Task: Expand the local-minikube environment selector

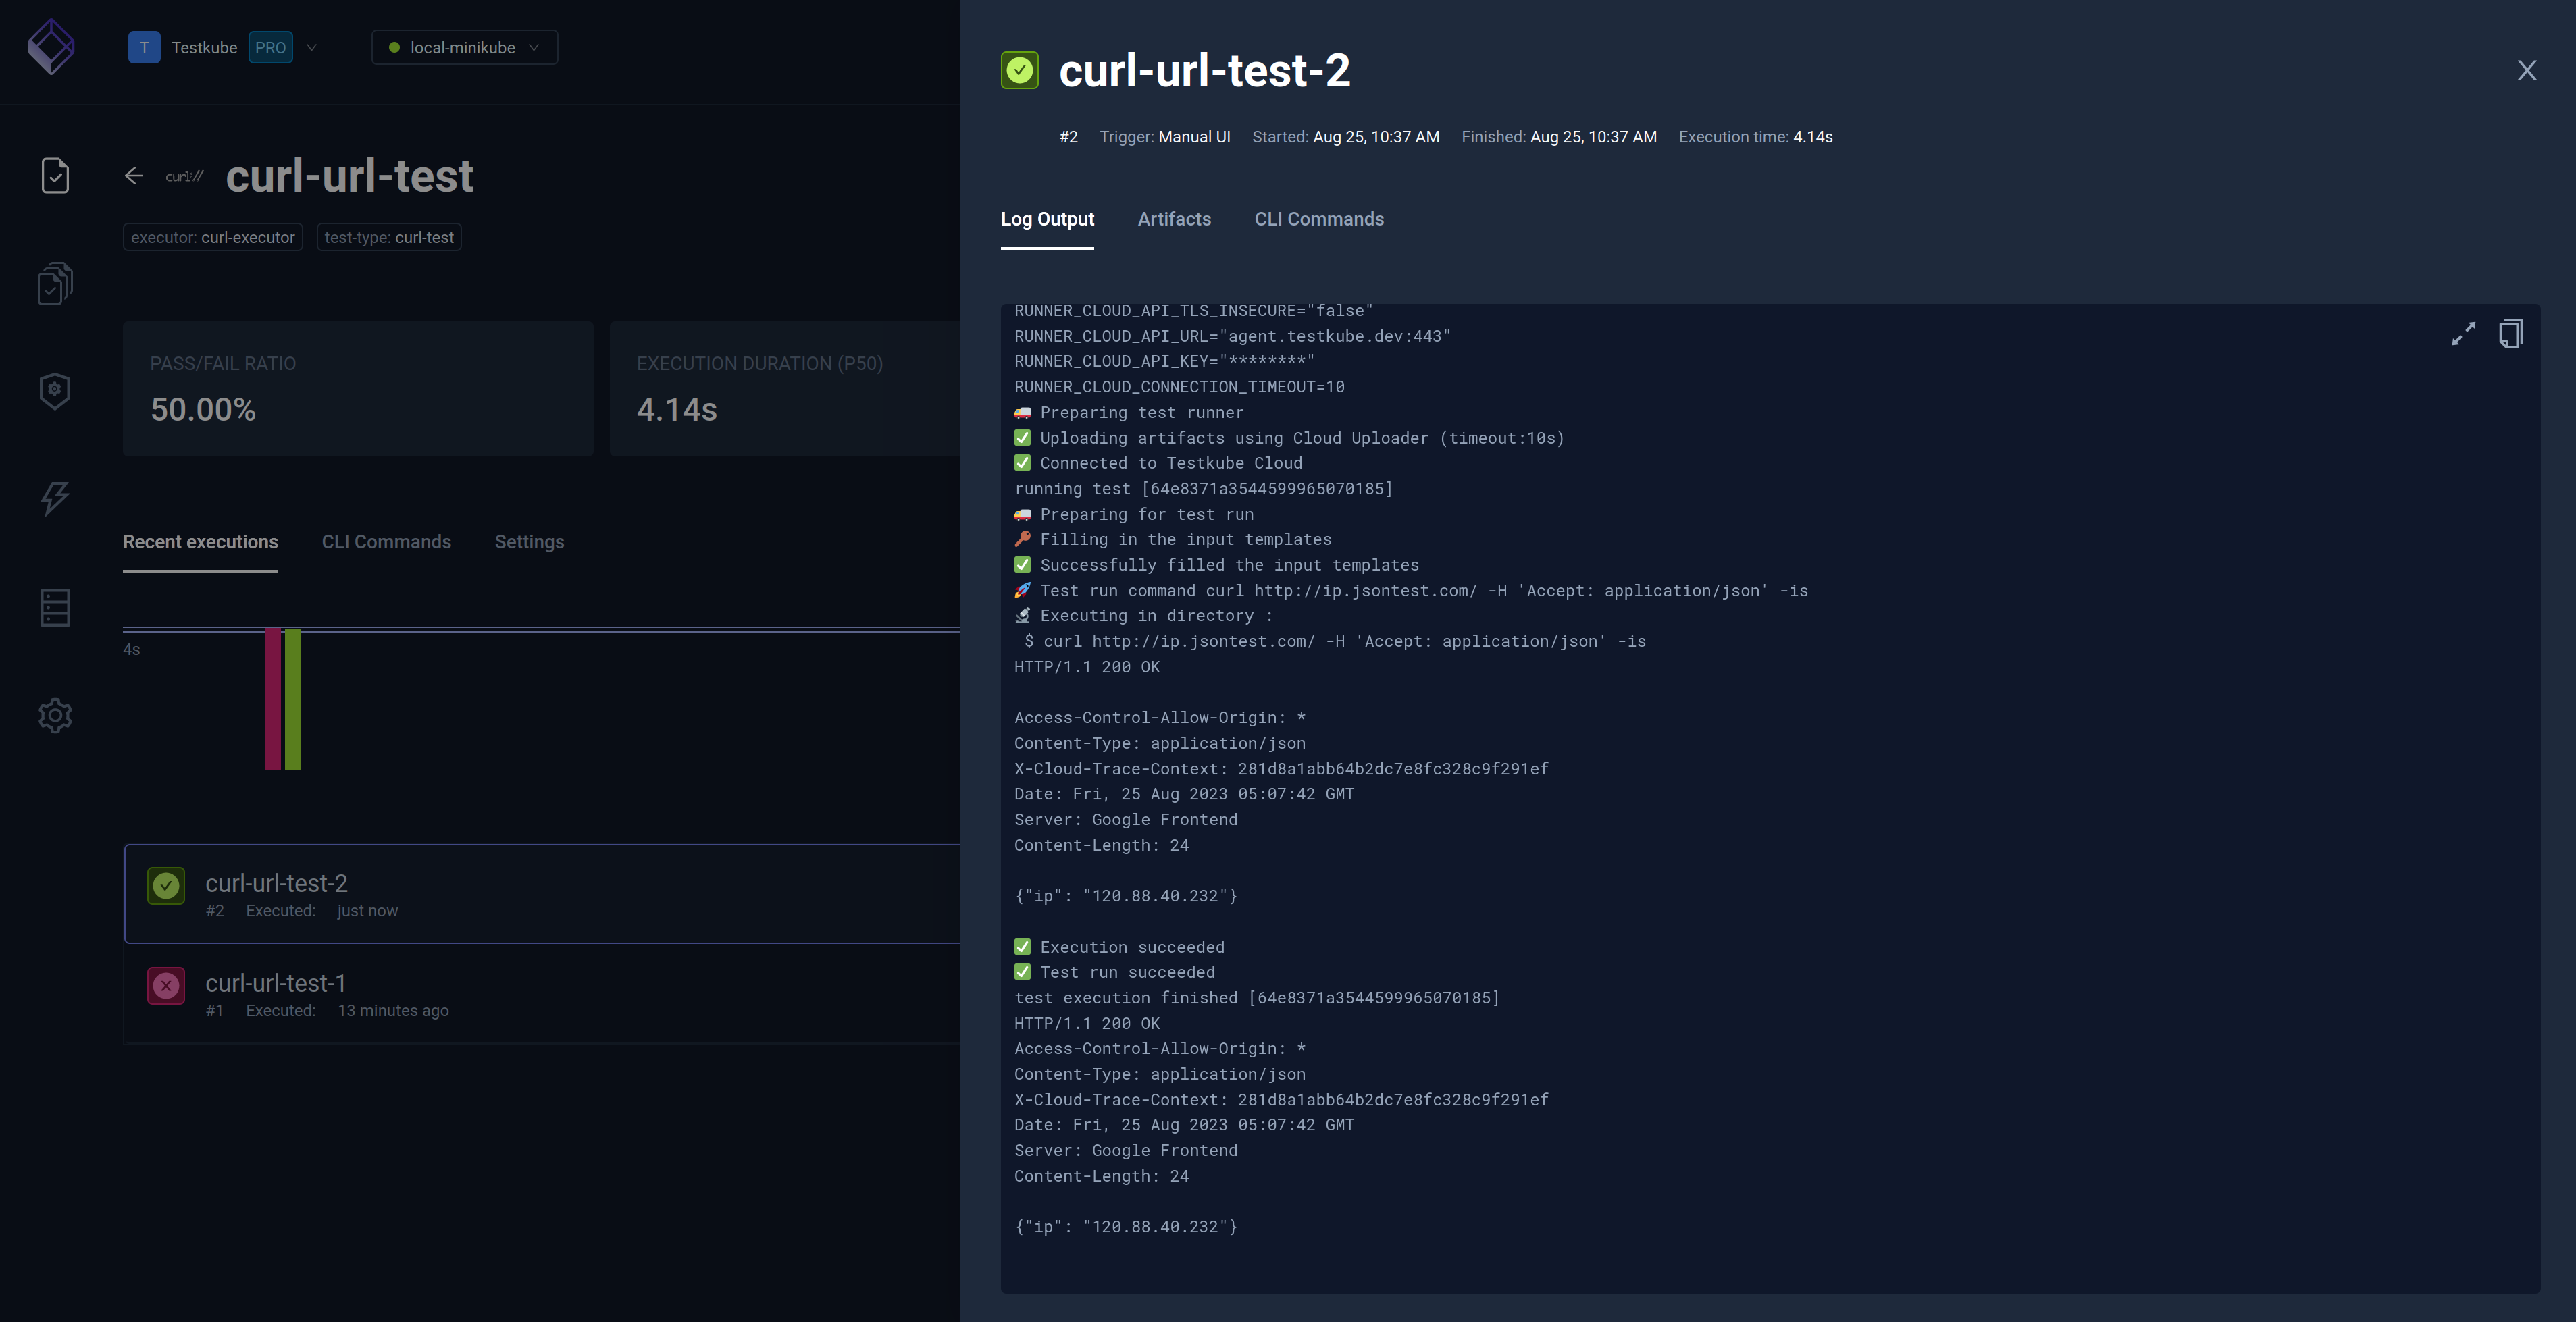Action: pyautogui.click(x=464, y=47)
